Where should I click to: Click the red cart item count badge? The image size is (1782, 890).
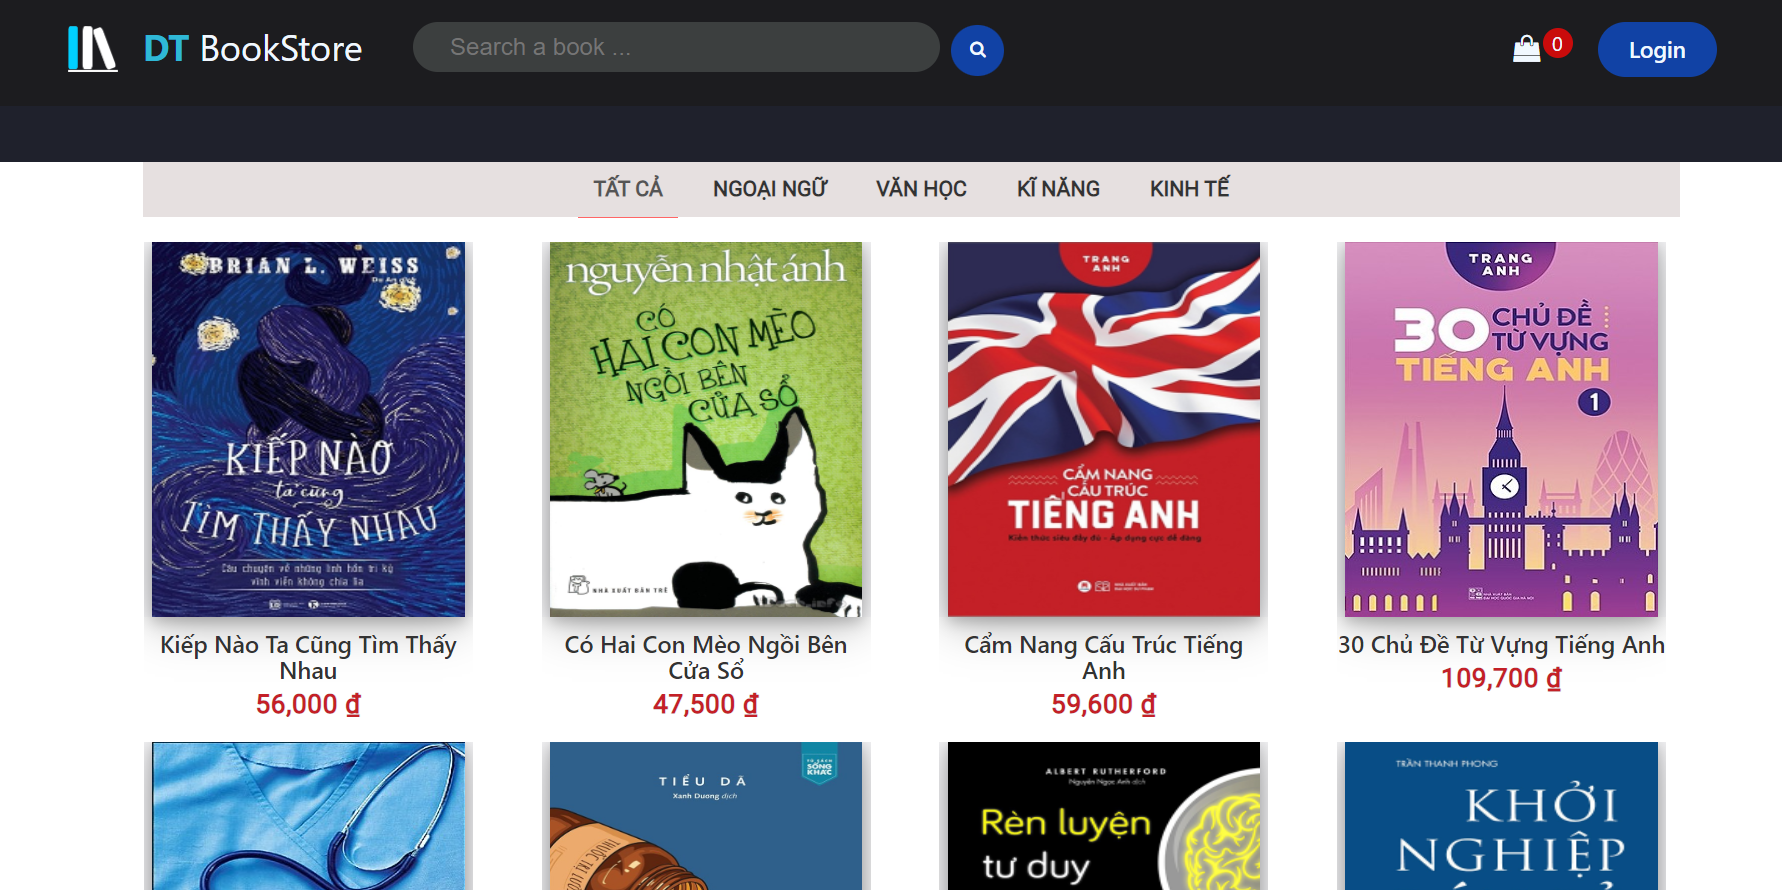pyautogui.click(x=1557, y=44)
